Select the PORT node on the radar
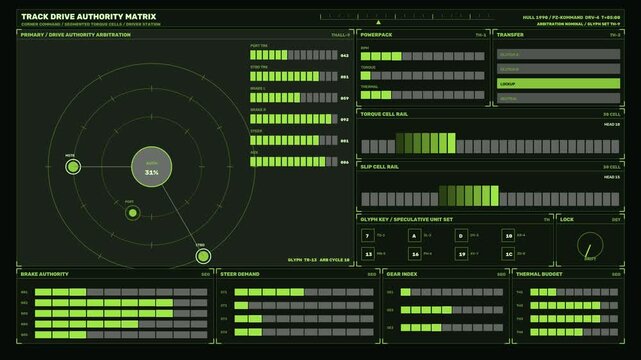Image resolution: width=641 pixels, height=360 pixels. click(132, 213)
